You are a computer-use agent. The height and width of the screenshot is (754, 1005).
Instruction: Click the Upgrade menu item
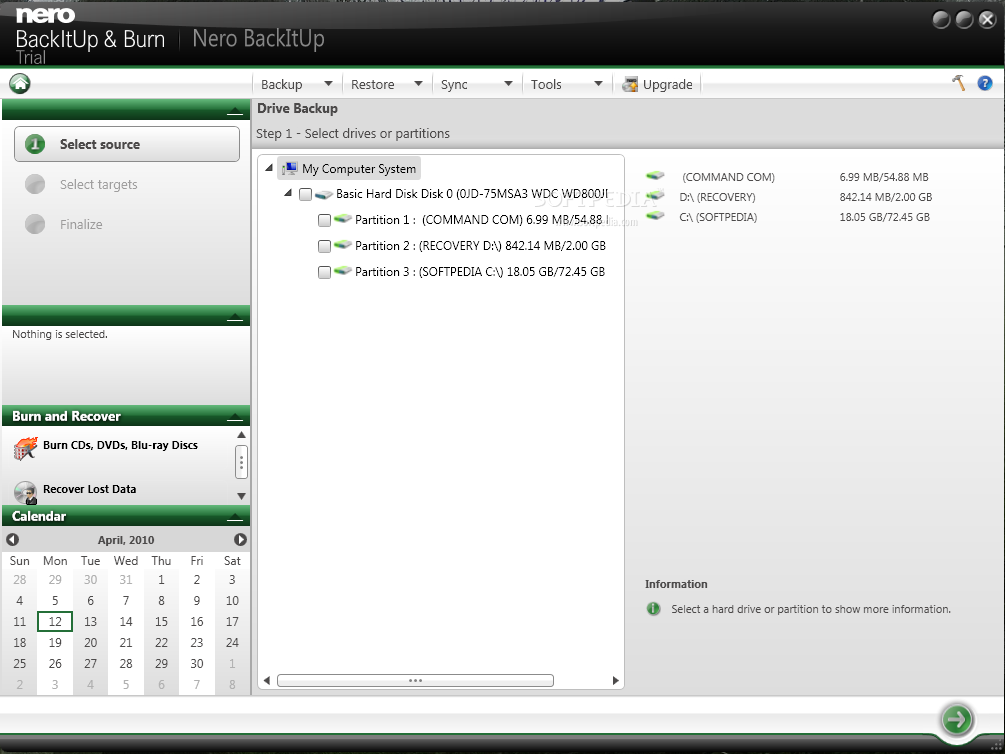[657, 84]
